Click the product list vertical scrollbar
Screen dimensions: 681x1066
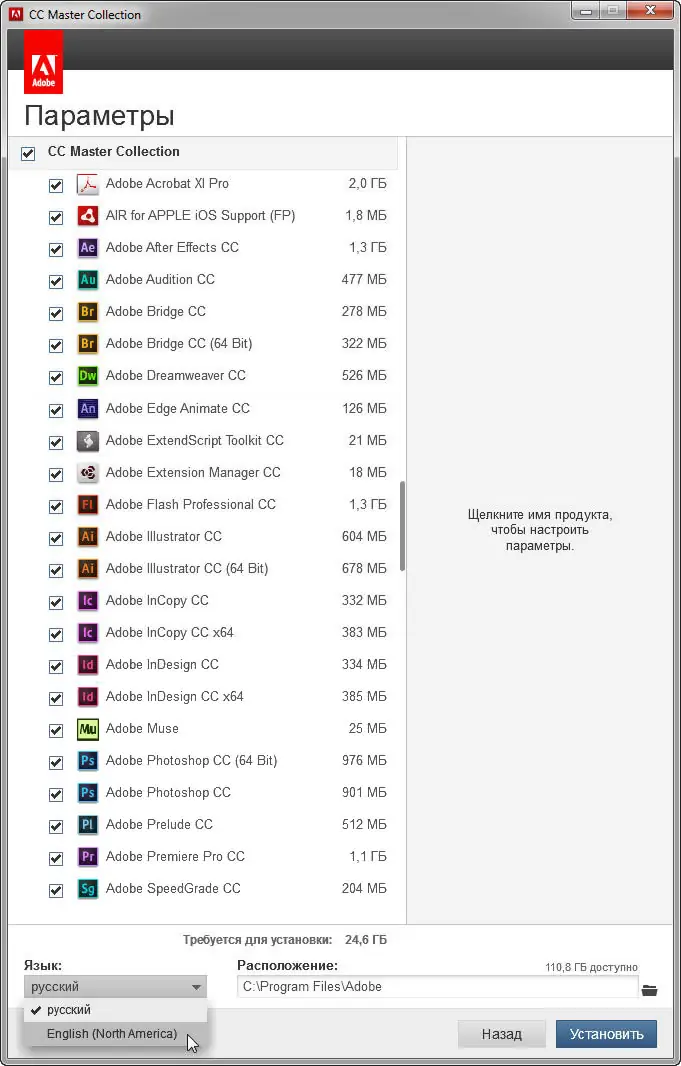[x=402, y=526]
